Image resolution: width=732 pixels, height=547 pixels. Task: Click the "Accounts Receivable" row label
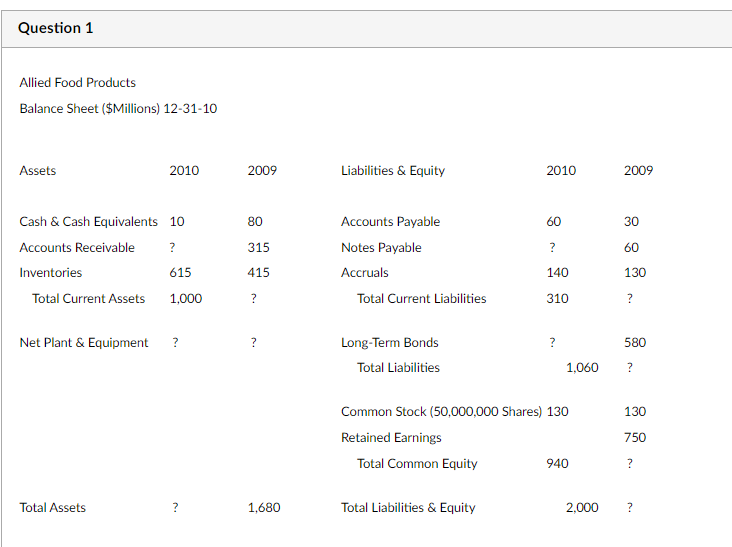coord(77,247)
